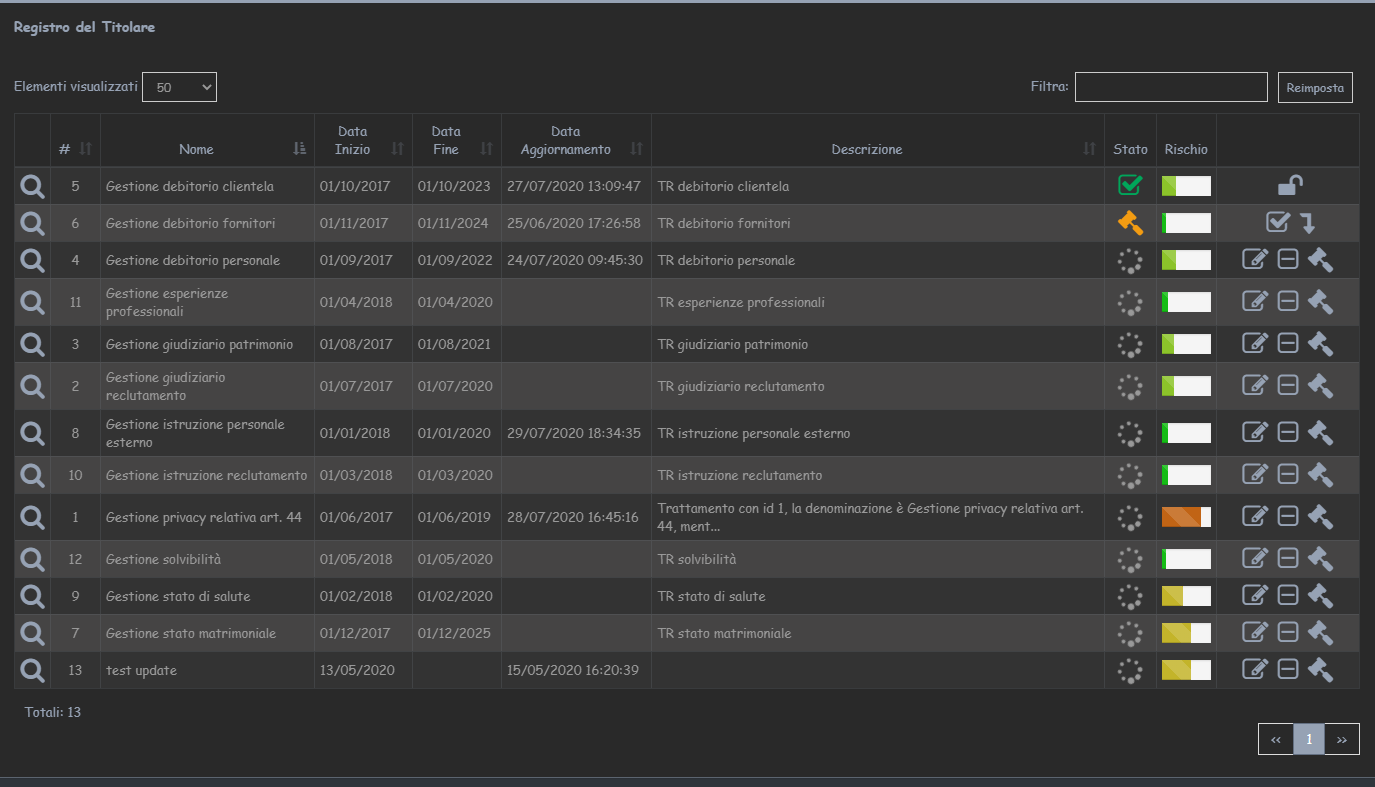Screen dimensions: 1375x787
Task: Edit Gestione debitorio personale with pencil icon
Action: (1255, 260)
